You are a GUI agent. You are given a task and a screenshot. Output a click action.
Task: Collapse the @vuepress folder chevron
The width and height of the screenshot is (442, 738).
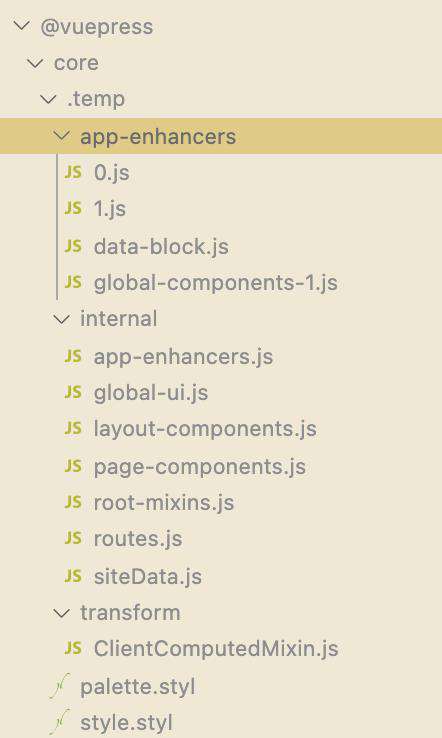22,25
